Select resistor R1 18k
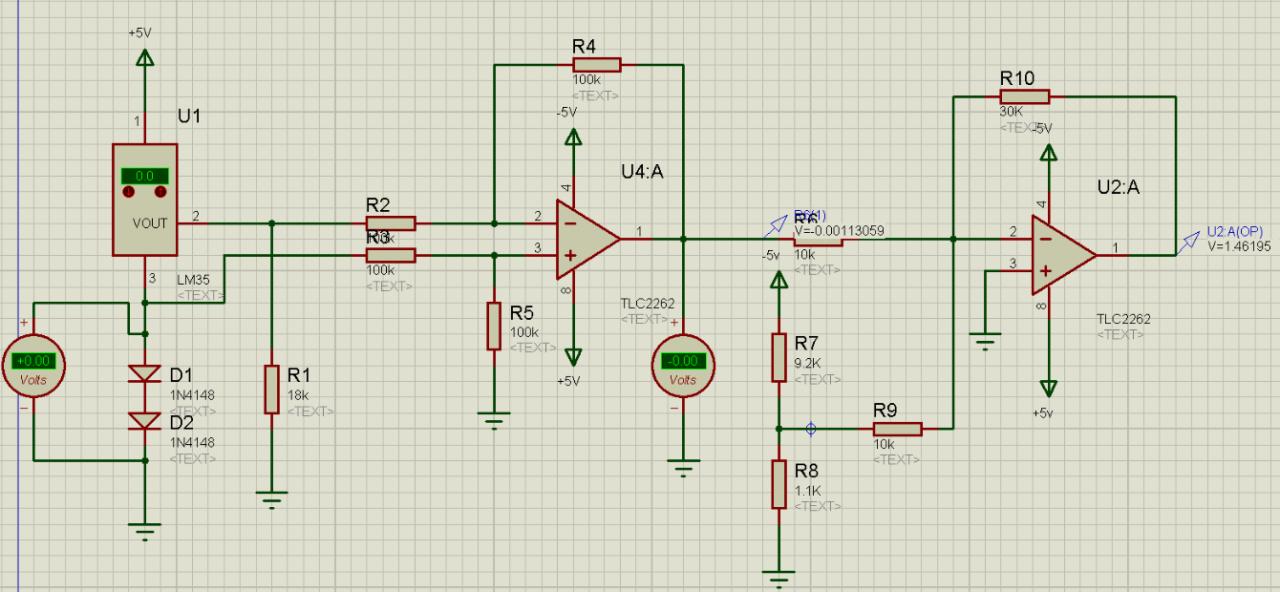Image resolution: width=1280 pixels, height=592 pixels. point(271,389)
